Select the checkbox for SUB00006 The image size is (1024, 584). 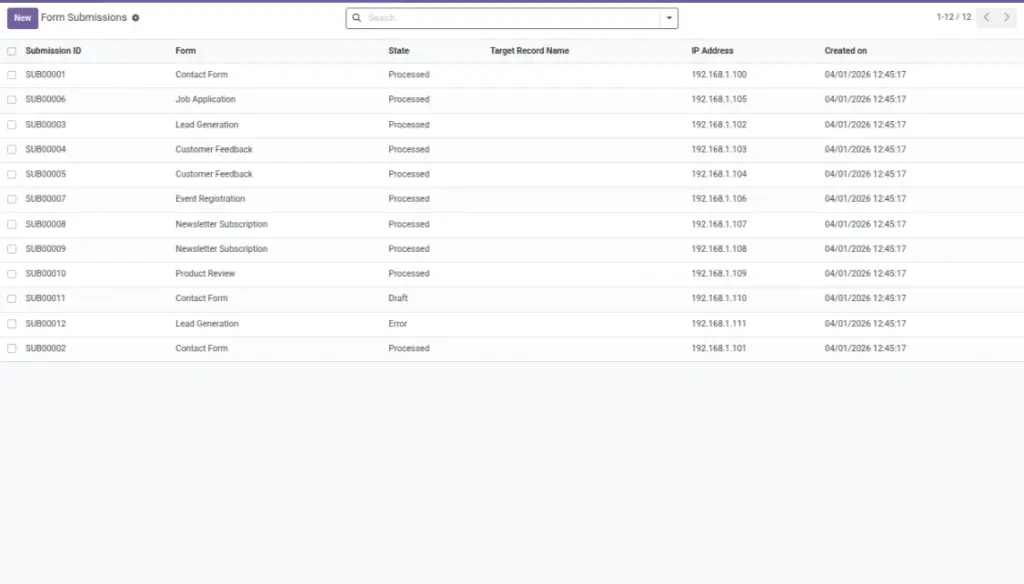coord(12,100)
